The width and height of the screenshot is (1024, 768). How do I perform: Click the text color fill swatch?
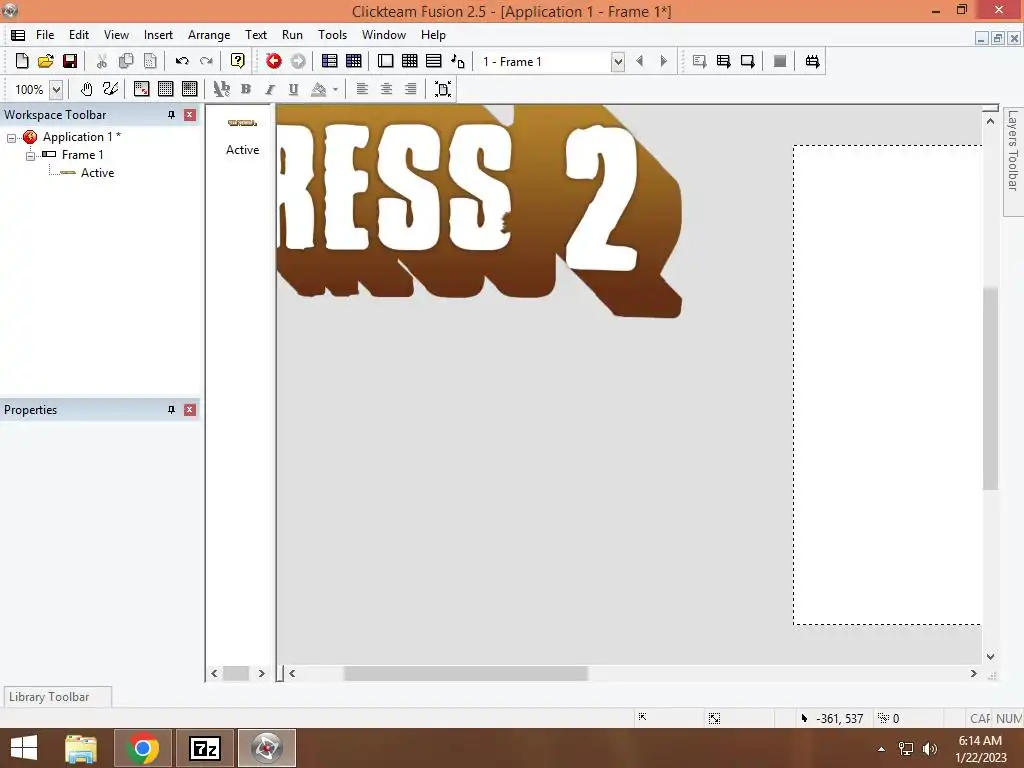319,89
